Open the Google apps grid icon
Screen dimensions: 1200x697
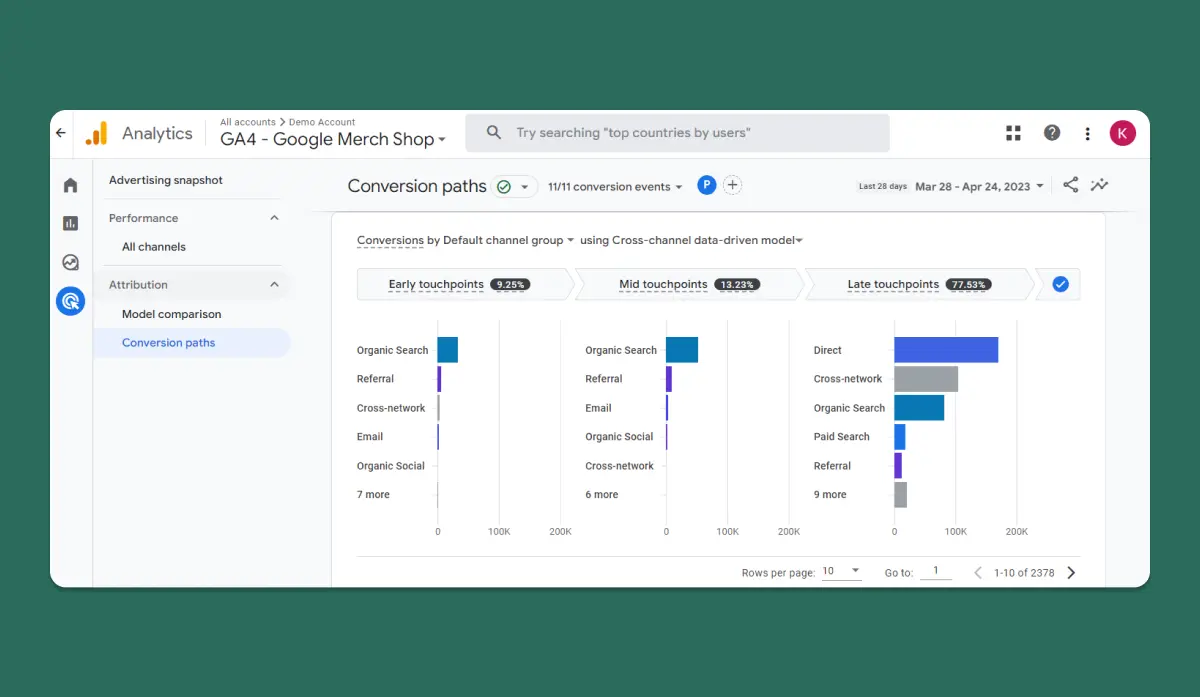1013,133
